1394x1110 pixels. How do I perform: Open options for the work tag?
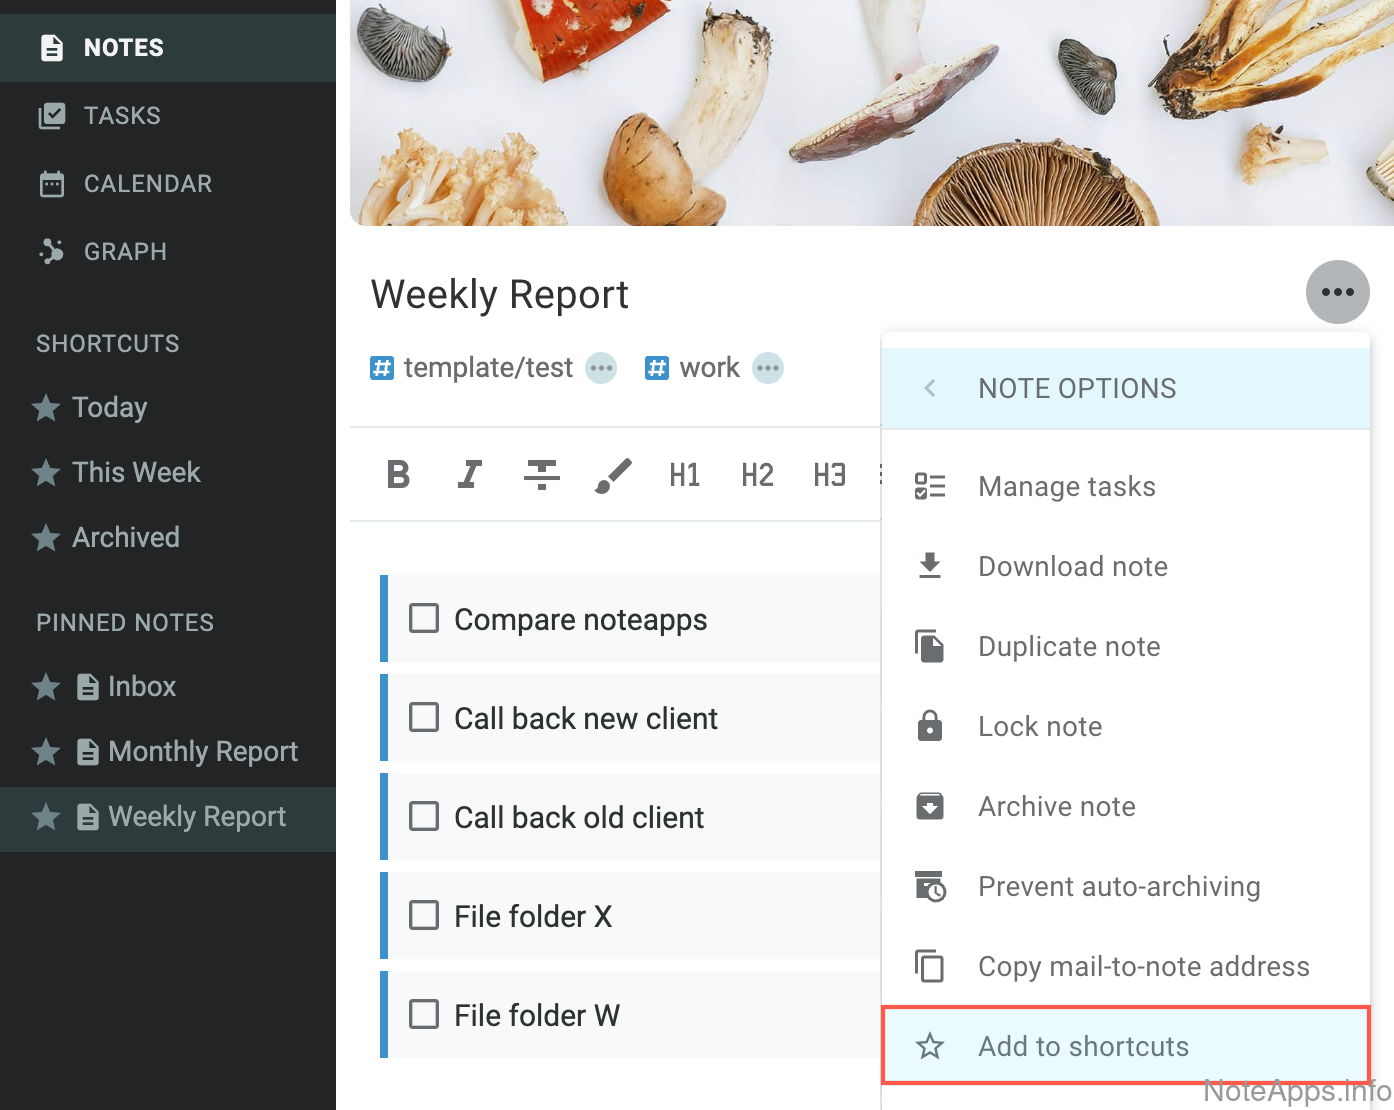(768, 368)
